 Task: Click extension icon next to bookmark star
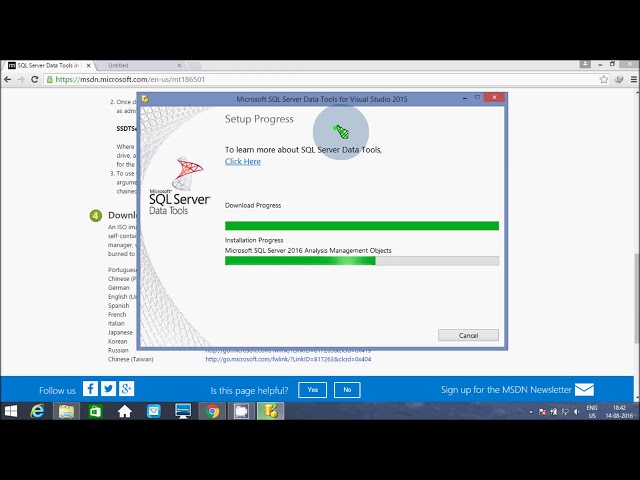coord(619,80)
